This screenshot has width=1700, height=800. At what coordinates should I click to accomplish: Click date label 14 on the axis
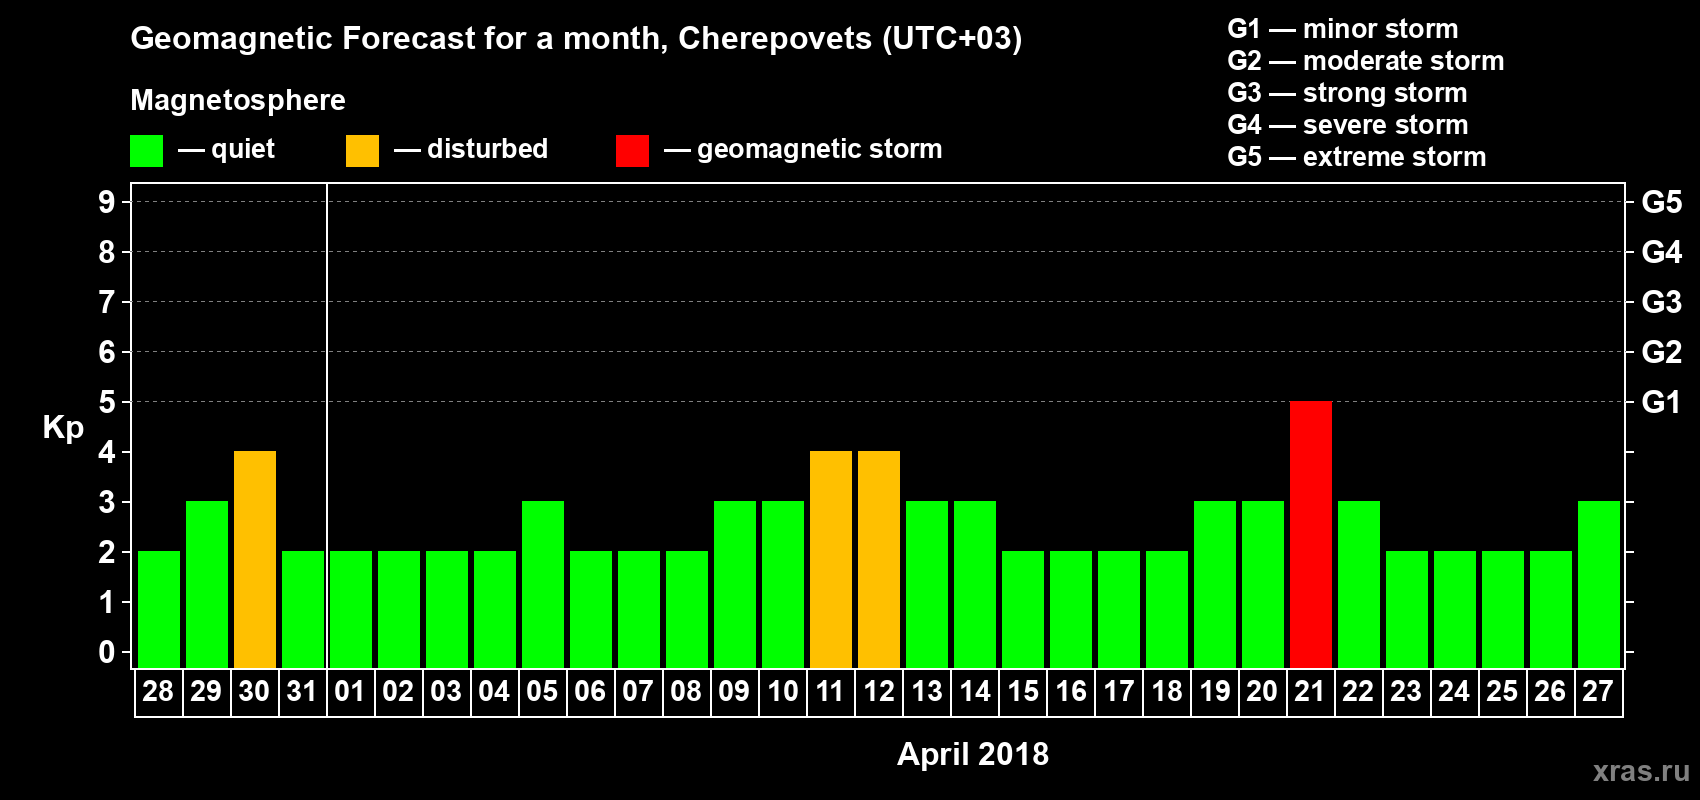[x=974, y=691]
